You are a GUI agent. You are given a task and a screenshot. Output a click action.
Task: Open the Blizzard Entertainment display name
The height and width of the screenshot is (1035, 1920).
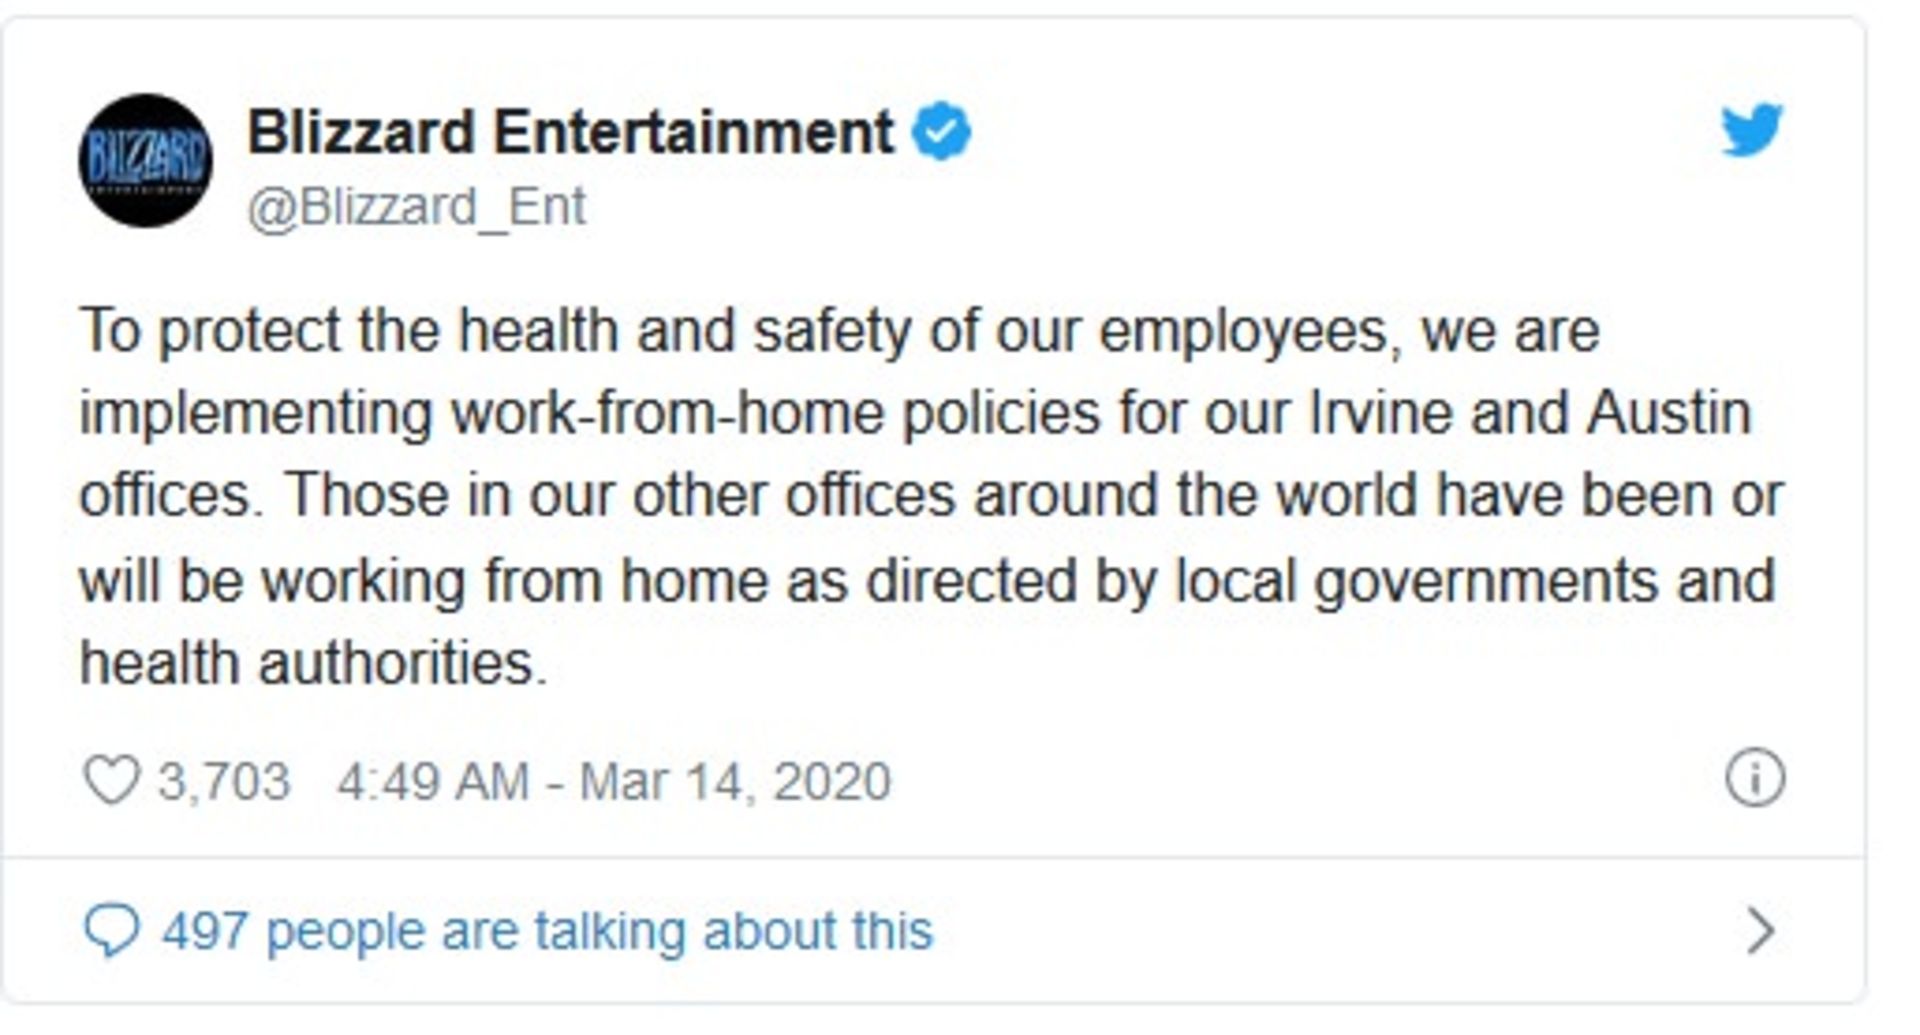570,132
